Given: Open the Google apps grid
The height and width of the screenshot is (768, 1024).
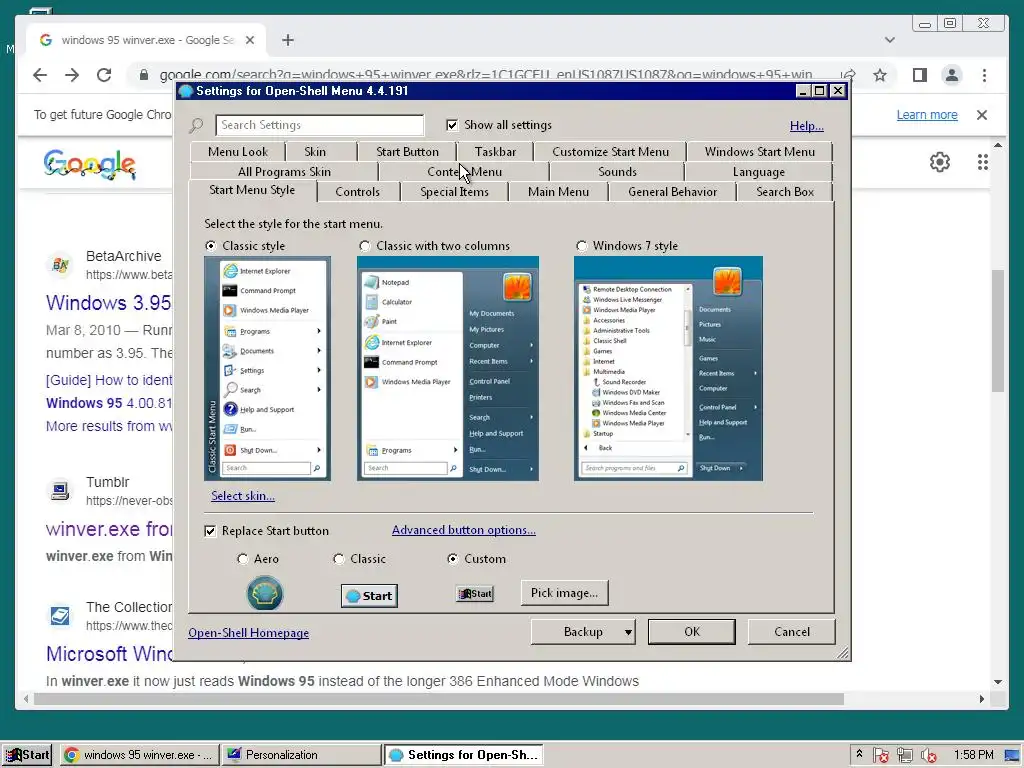Looking at the screenshot, I should pyautogui.click(x=983, y=162).
